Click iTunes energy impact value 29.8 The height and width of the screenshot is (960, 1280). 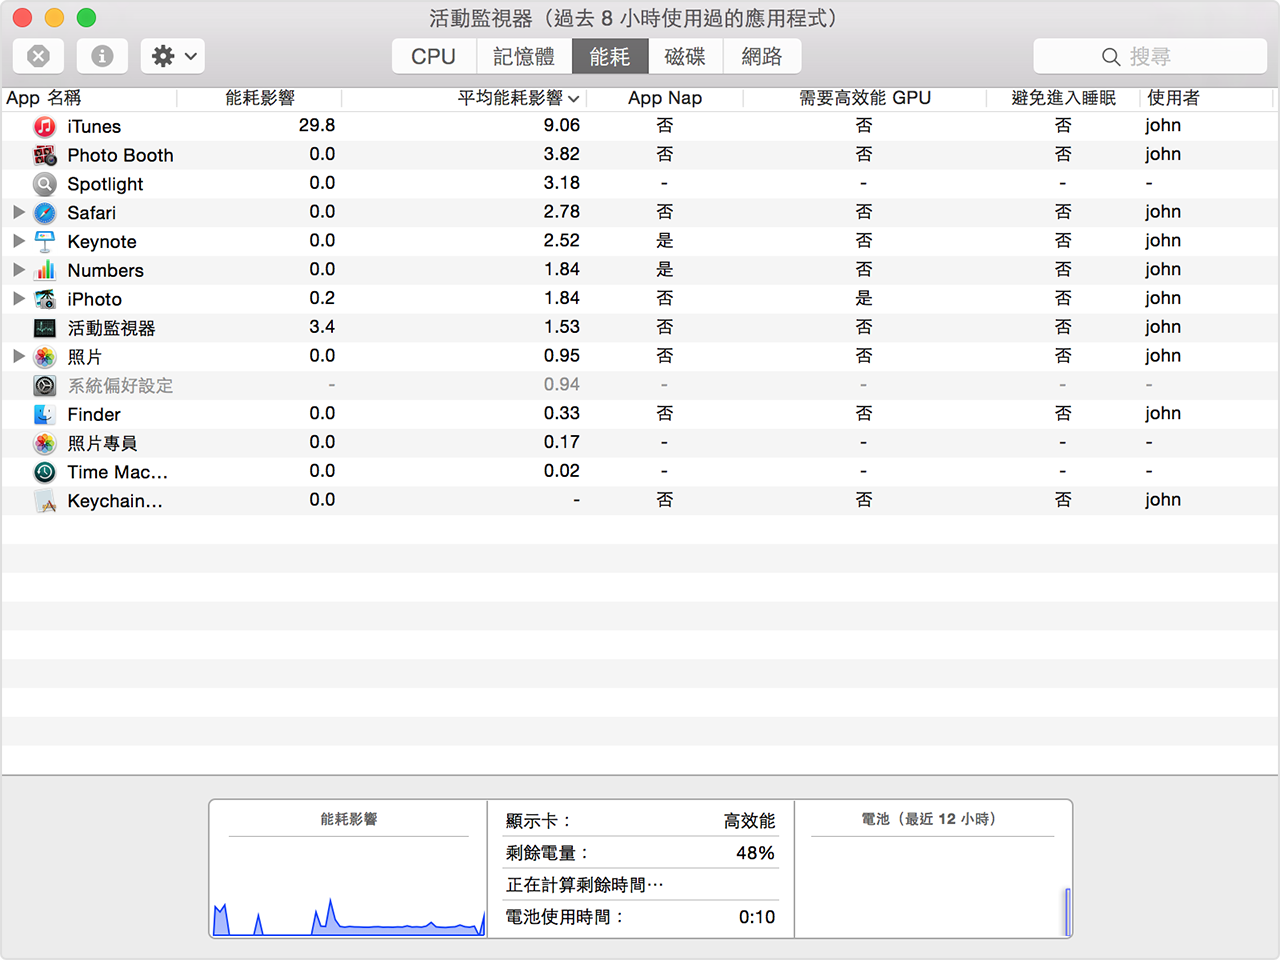click(x=317, y=125)
